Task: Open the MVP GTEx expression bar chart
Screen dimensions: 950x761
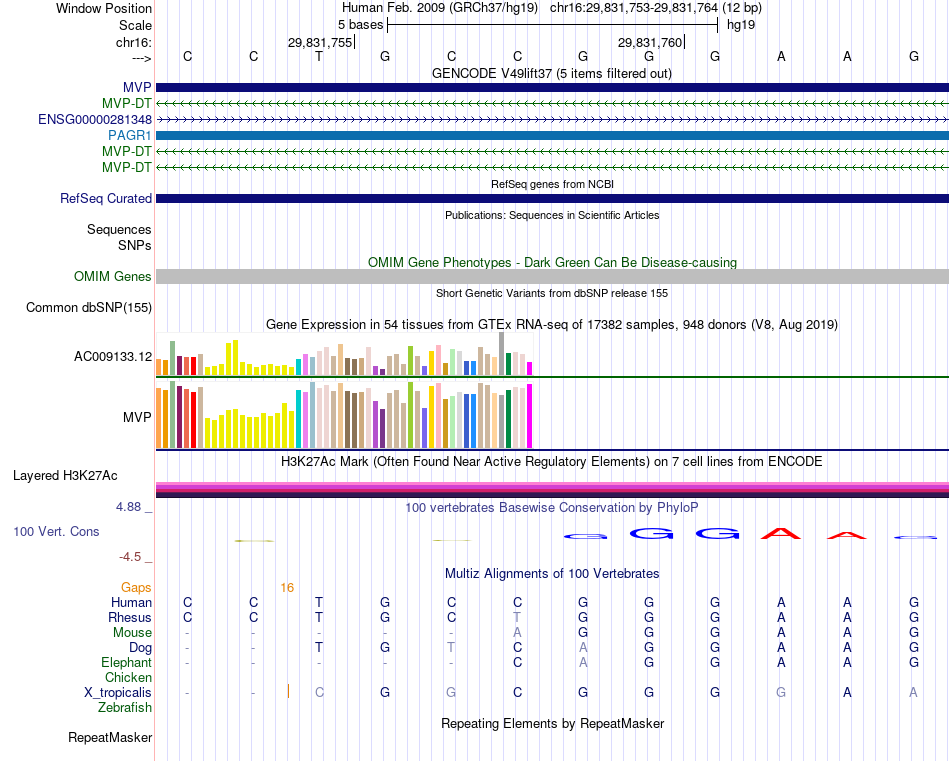Action: point(345,415)
